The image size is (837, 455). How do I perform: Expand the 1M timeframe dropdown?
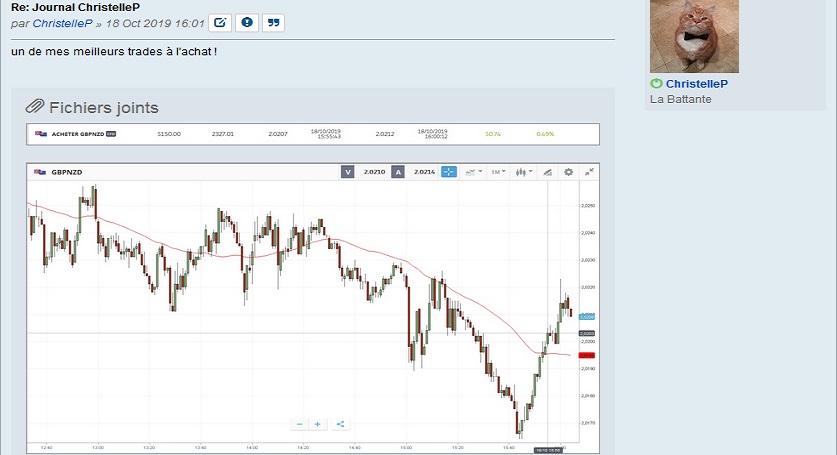click(x=497, y=172)
